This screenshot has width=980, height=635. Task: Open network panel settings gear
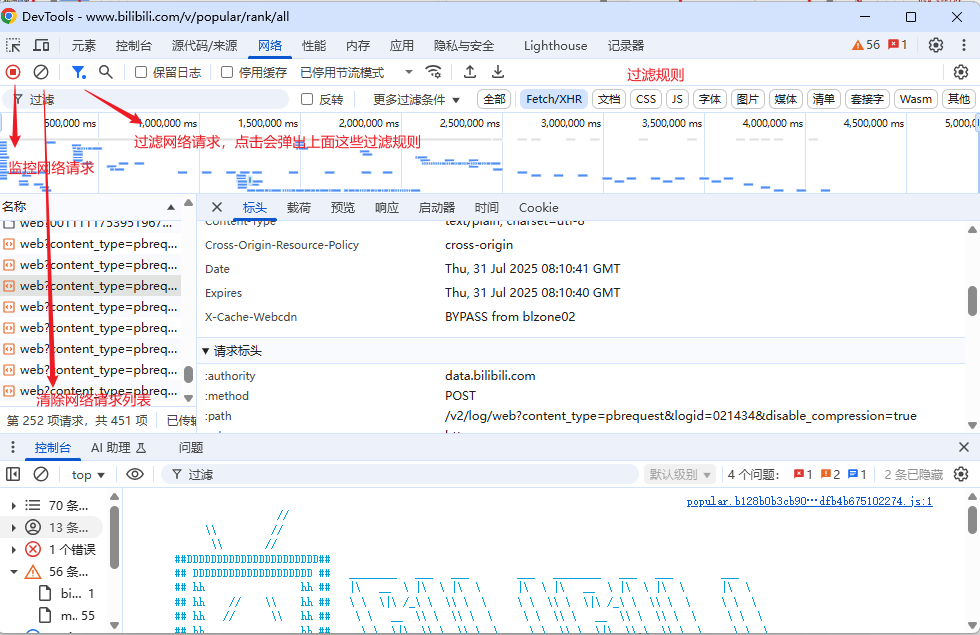[x=961, y=72]
